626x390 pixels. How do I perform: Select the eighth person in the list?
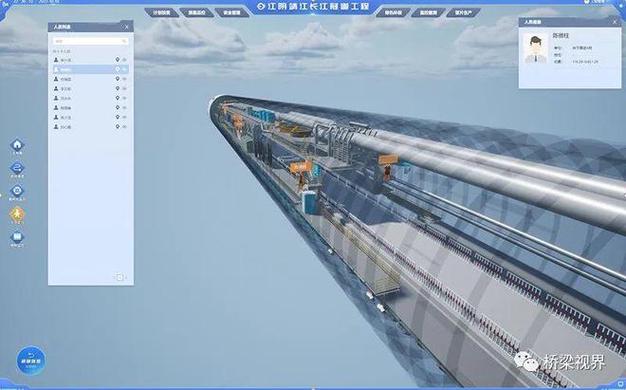click(x=91, y=127)
